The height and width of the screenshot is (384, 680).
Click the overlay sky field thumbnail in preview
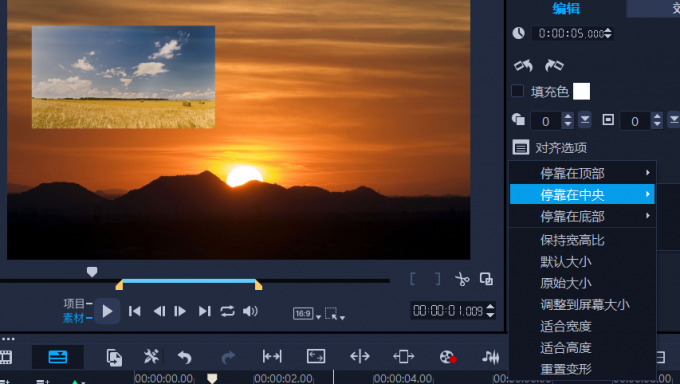124,77
